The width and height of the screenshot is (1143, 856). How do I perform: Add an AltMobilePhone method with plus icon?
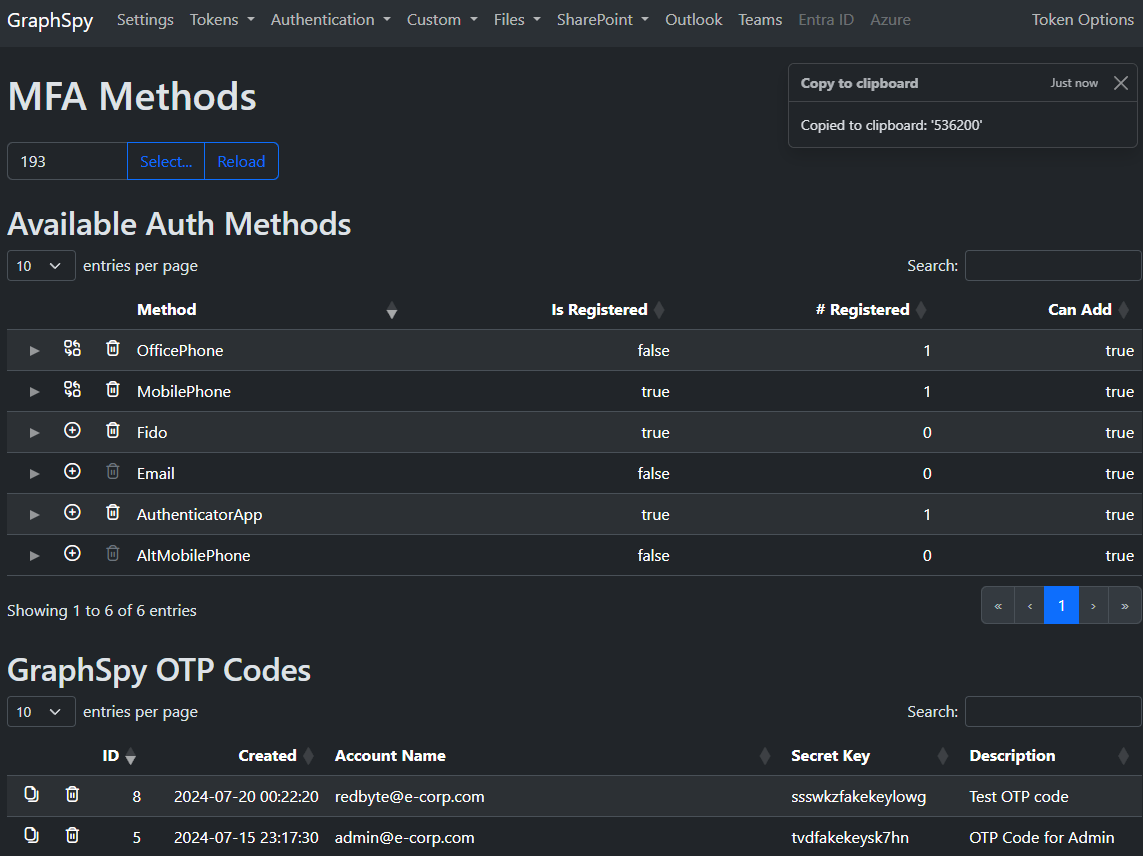[x=72, y=553]
